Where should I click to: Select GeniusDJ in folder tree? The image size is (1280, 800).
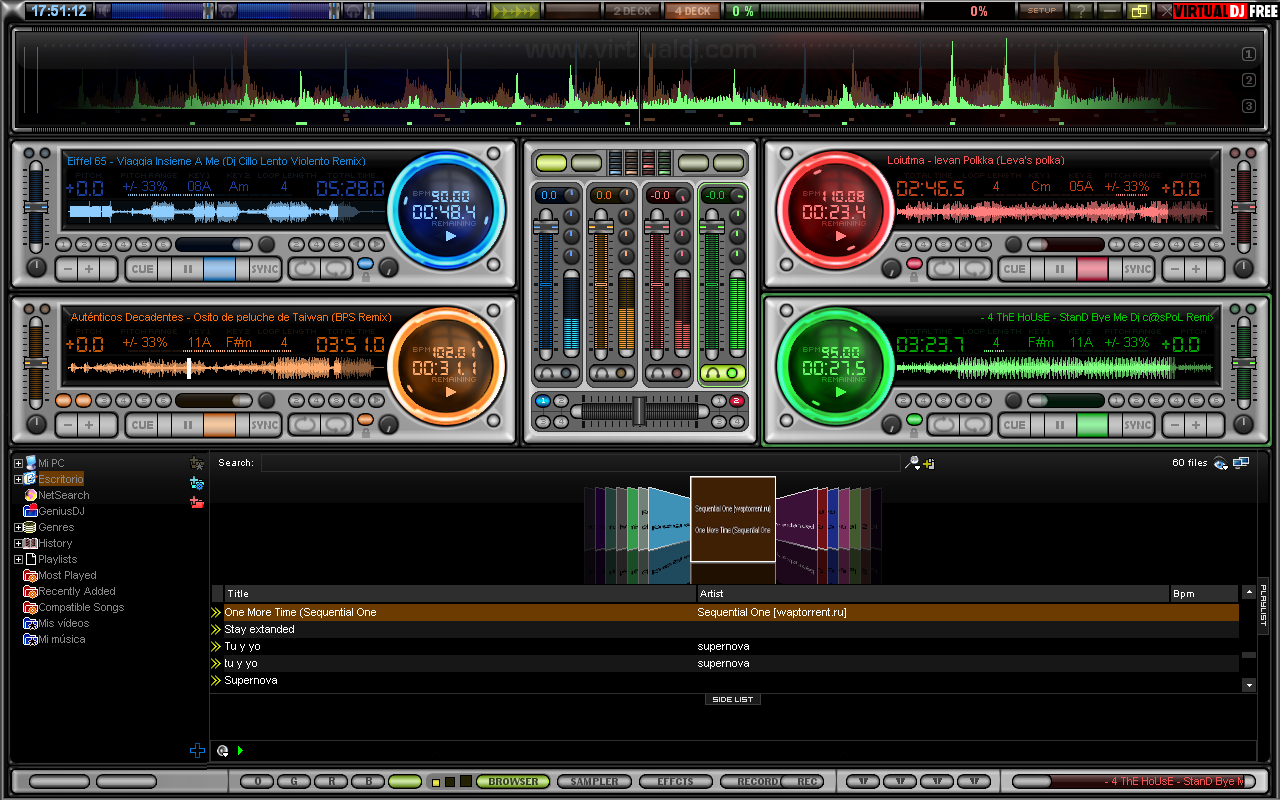point(61,511)
